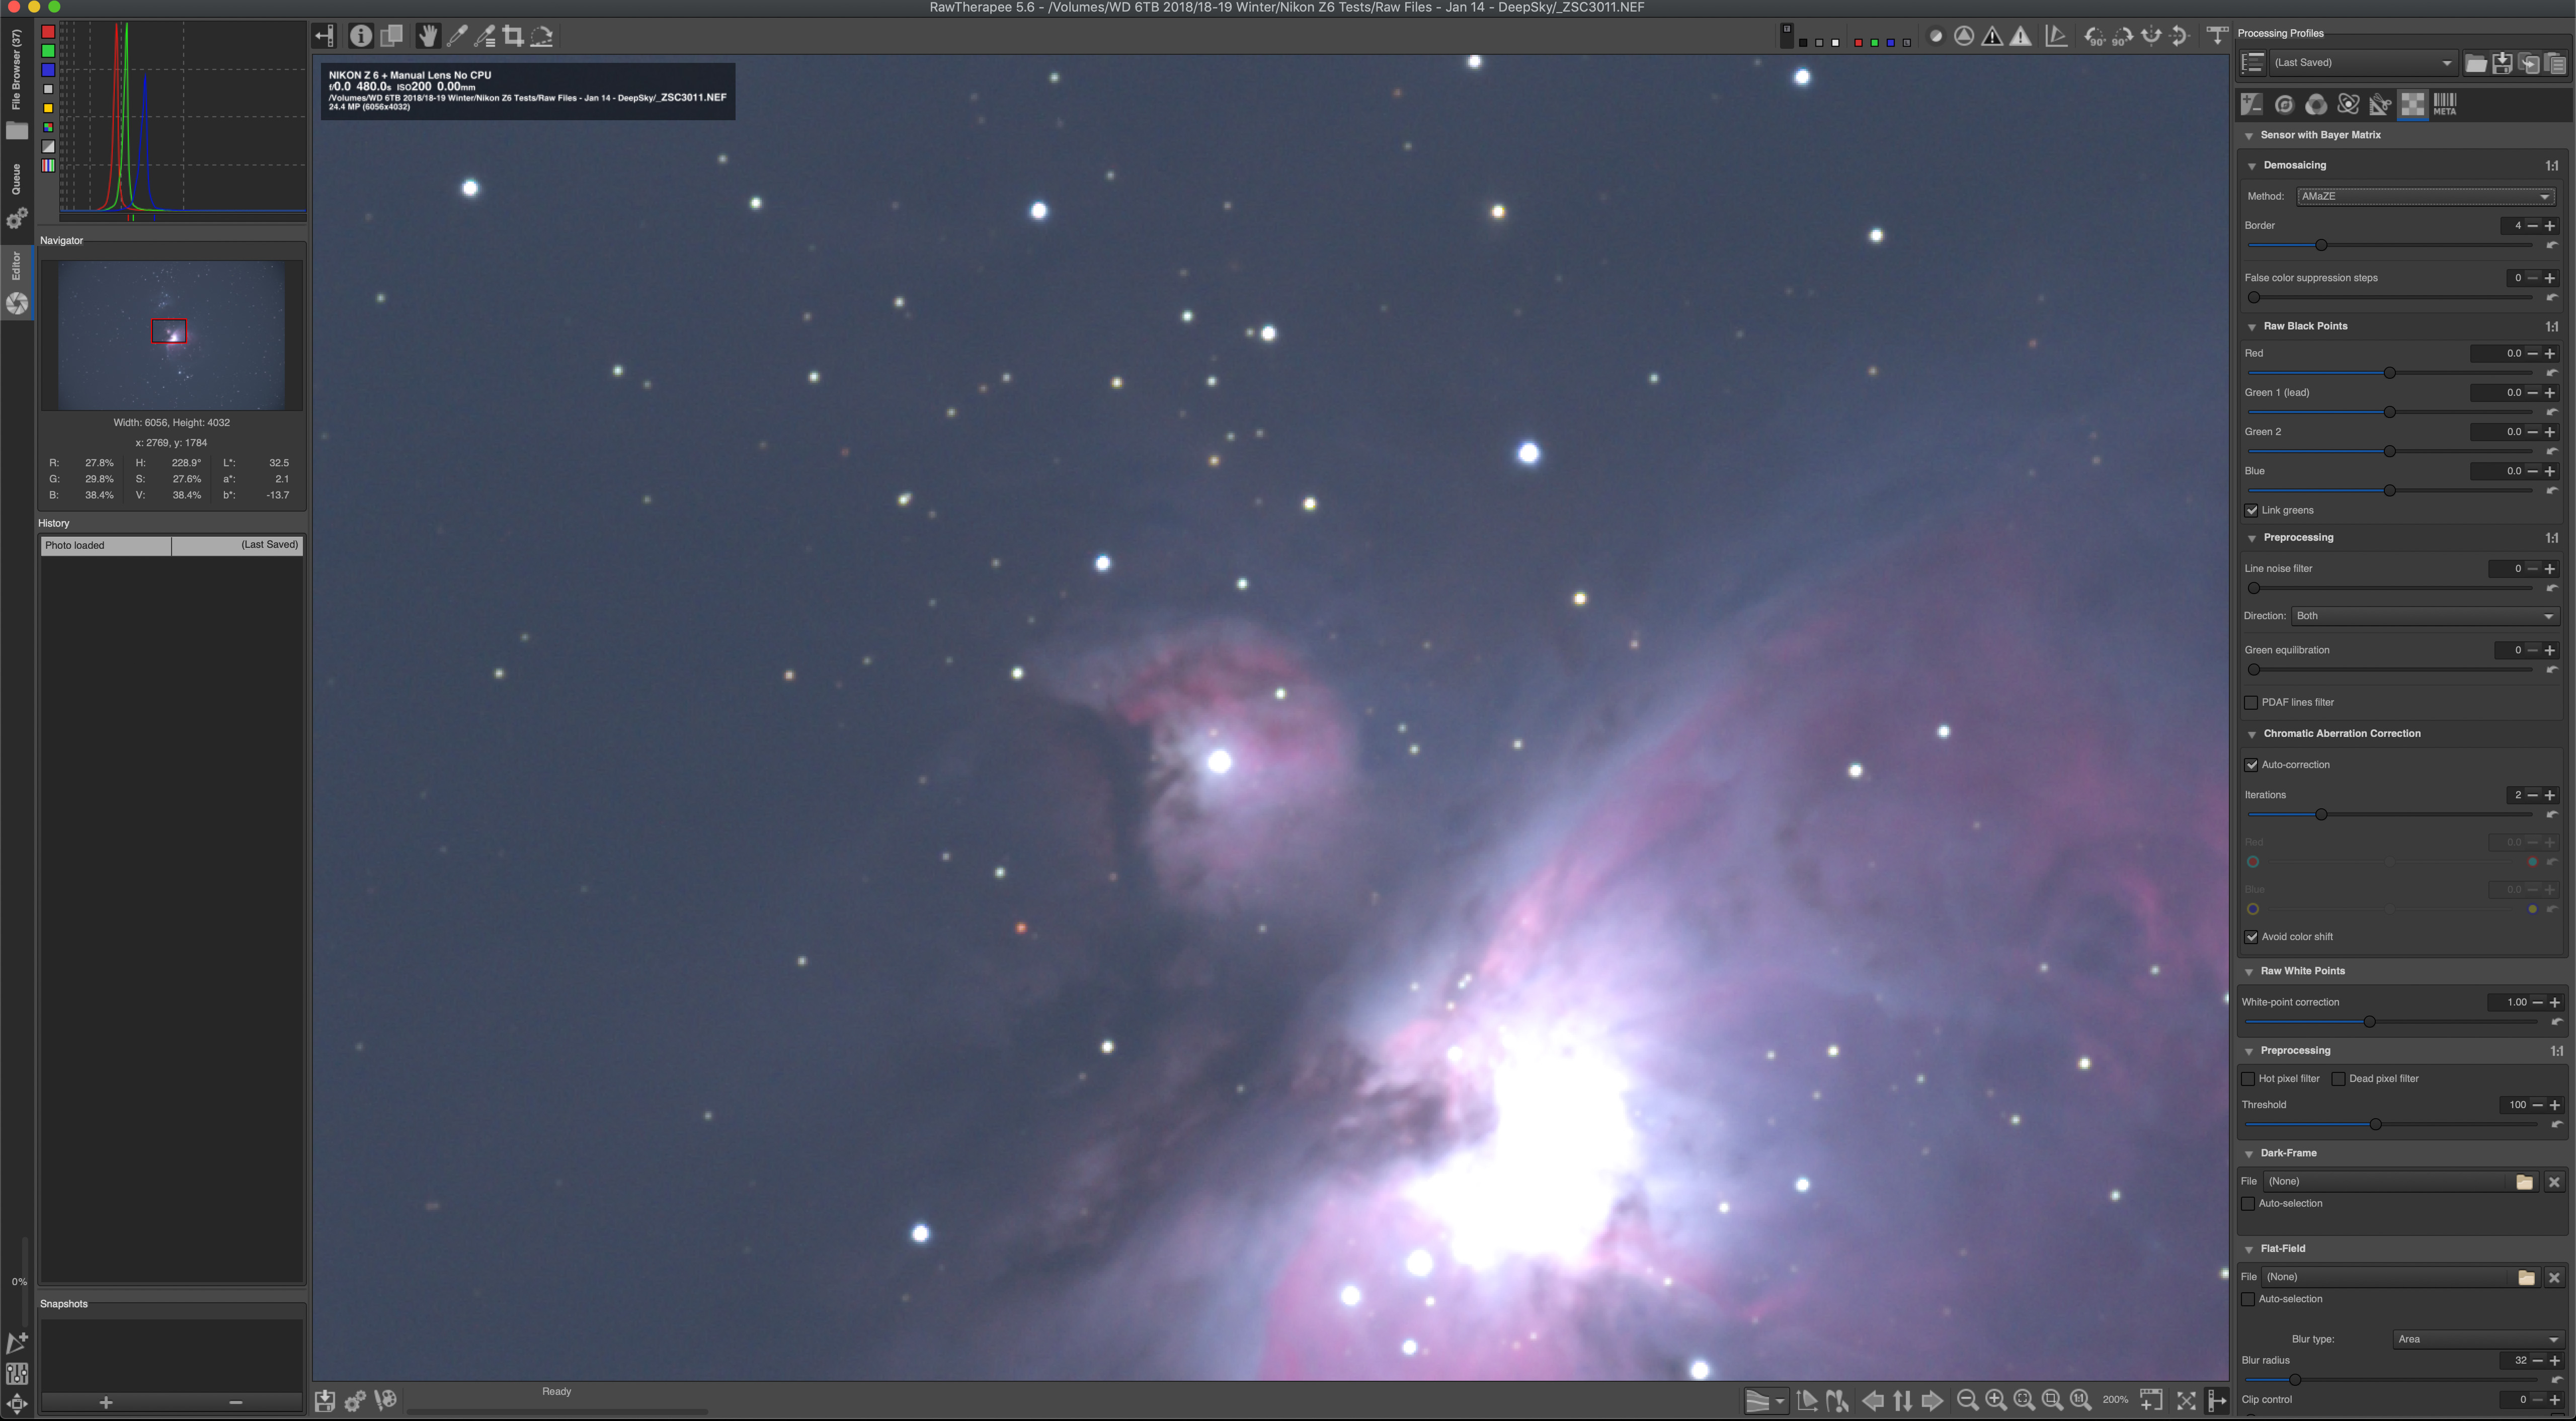The width and height of the screenshot is (2576, 1421).
Task: Switch to the File Browser tab
Action: point(16,70)
